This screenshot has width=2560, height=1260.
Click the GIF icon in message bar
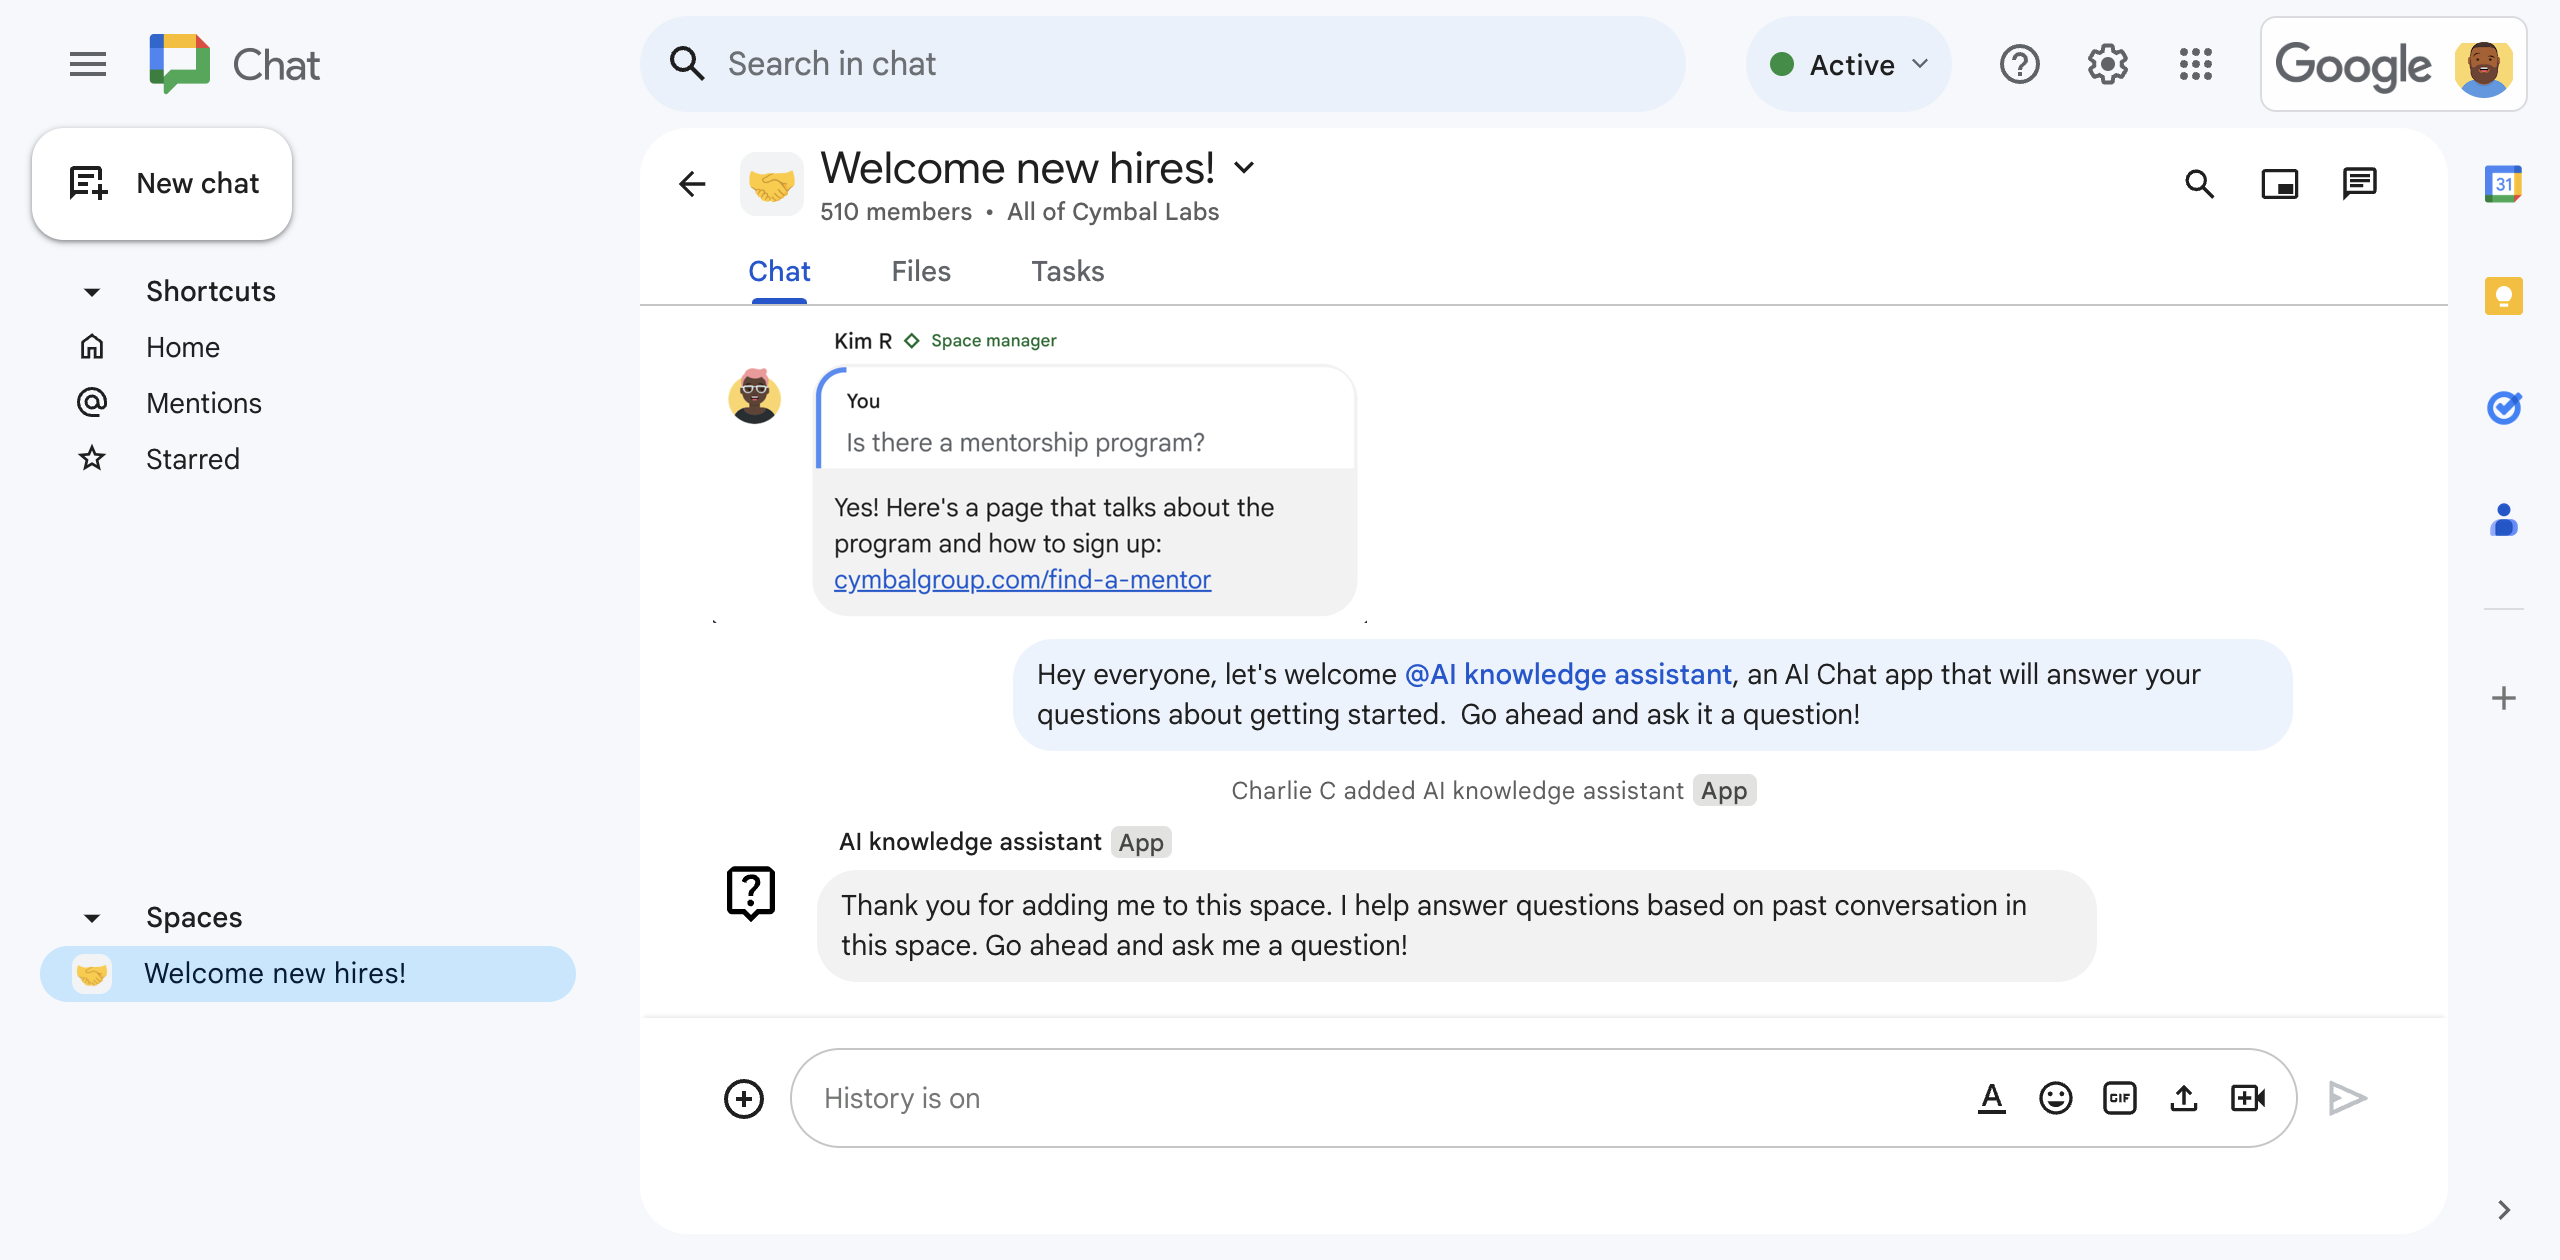point(2118,1095)
